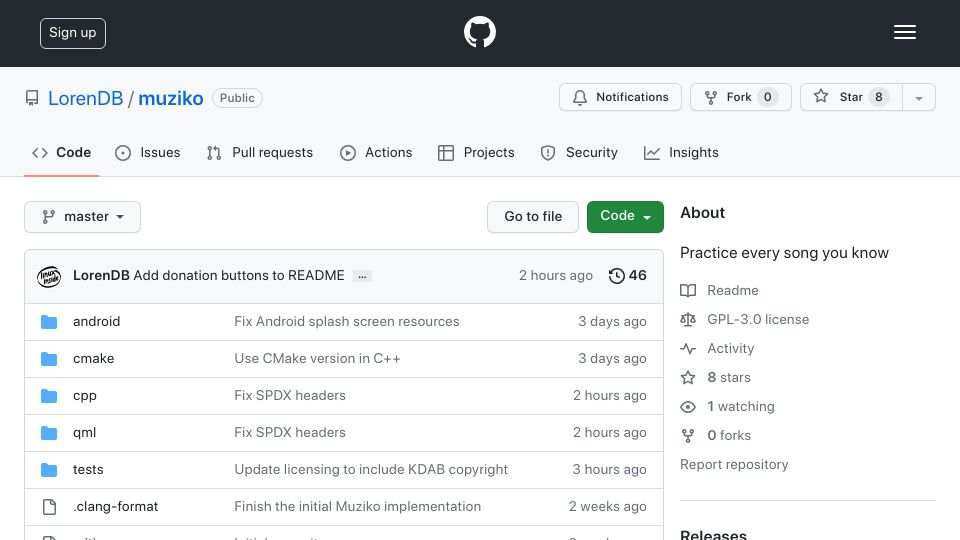Open the LorenDB owner link in repo title
The width and height of the screenshot is (960, 540).
pyautogui.click(x=85, y=99)
